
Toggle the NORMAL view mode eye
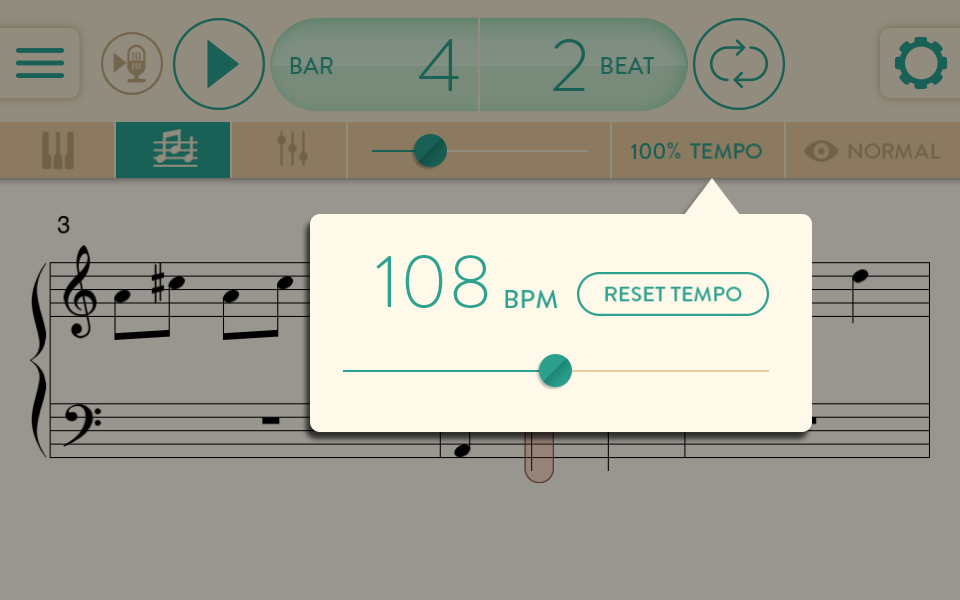[872, 151]
